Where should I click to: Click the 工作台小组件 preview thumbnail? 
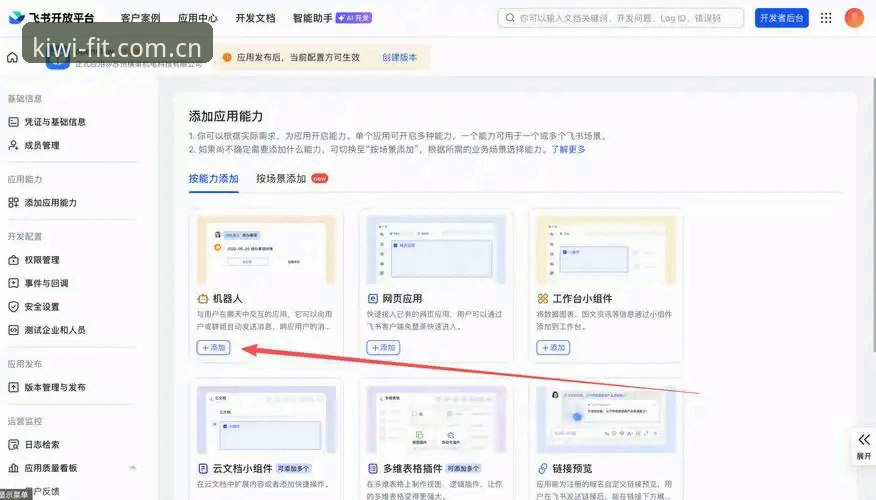(x=606, y=250)
